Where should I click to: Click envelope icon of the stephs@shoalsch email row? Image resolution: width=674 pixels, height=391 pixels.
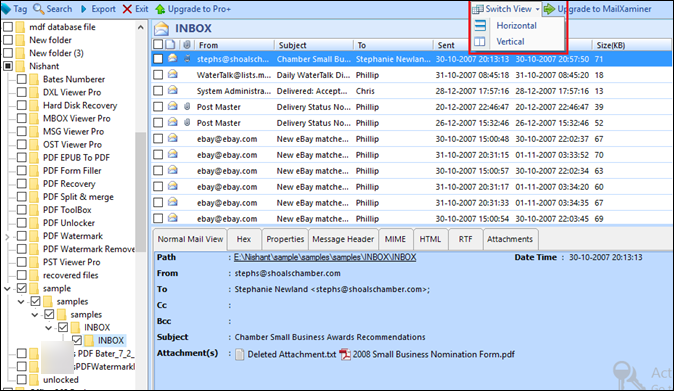point(172,58)
